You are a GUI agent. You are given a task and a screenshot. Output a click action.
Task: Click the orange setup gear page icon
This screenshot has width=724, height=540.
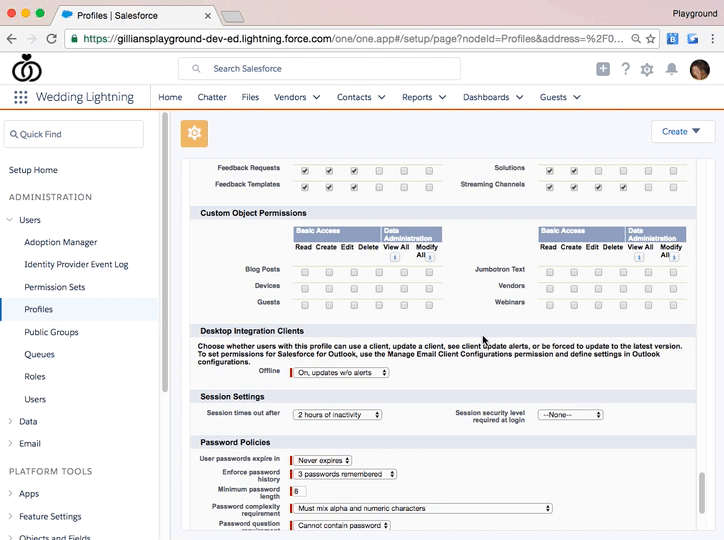194,133
